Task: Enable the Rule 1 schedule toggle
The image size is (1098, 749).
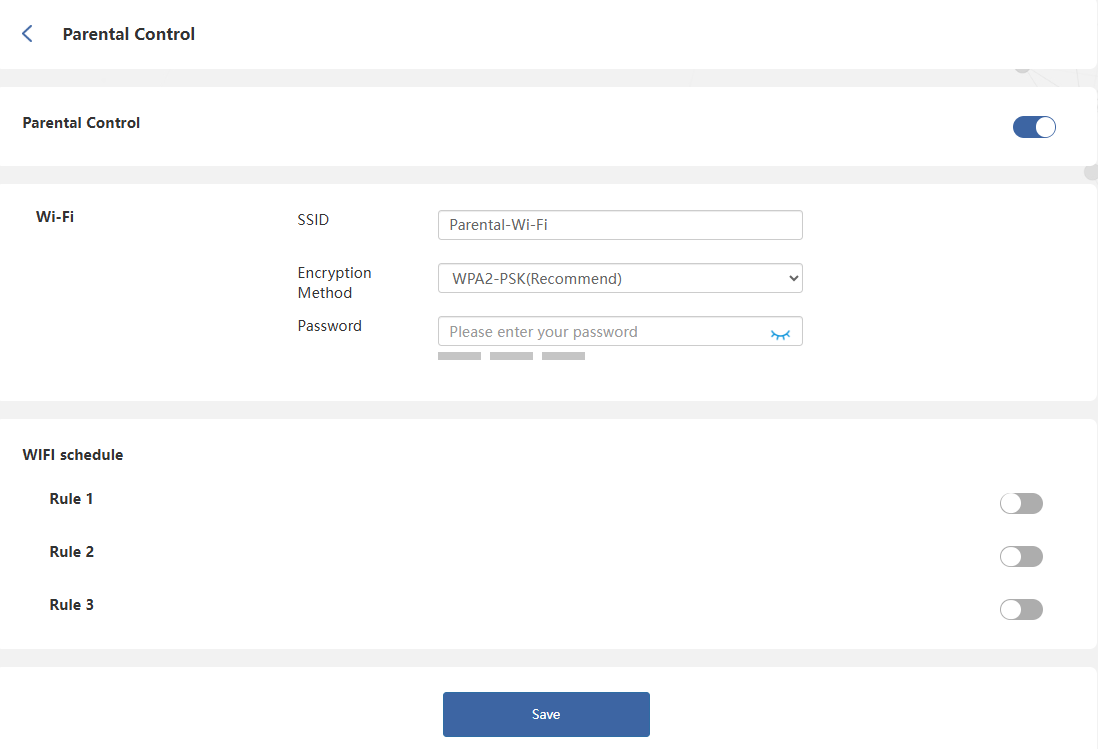Action: pos(1021,503)
